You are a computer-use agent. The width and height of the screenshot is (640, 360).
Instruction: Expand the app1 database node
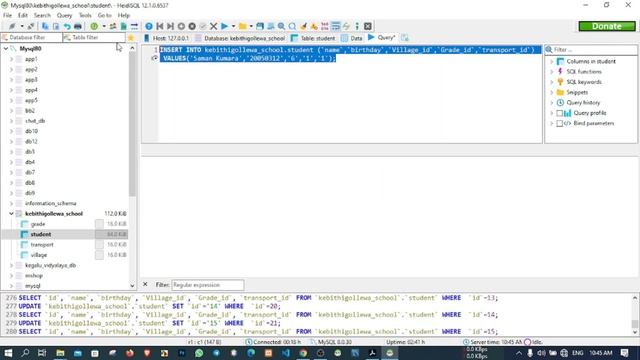click(x=11, y=59)
